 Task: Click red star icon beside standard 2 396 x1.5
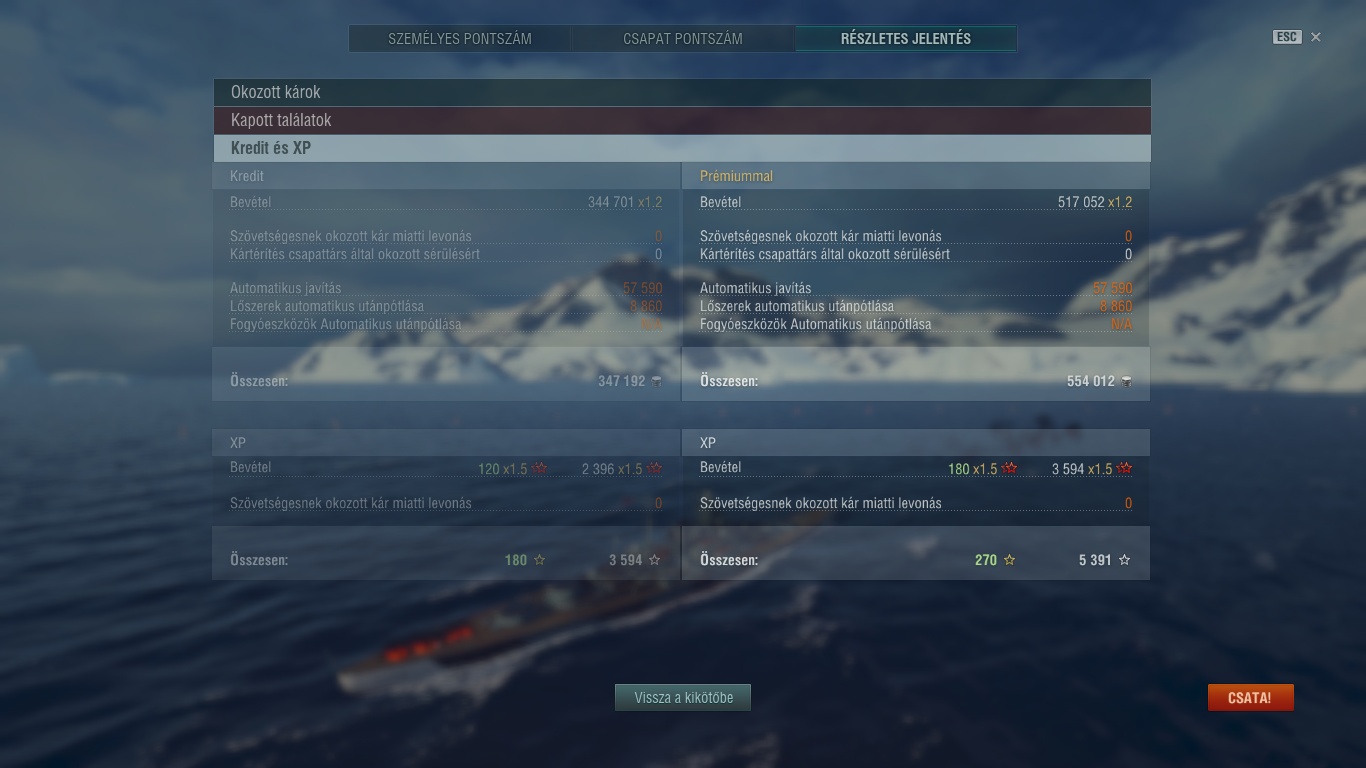[655, 468]
